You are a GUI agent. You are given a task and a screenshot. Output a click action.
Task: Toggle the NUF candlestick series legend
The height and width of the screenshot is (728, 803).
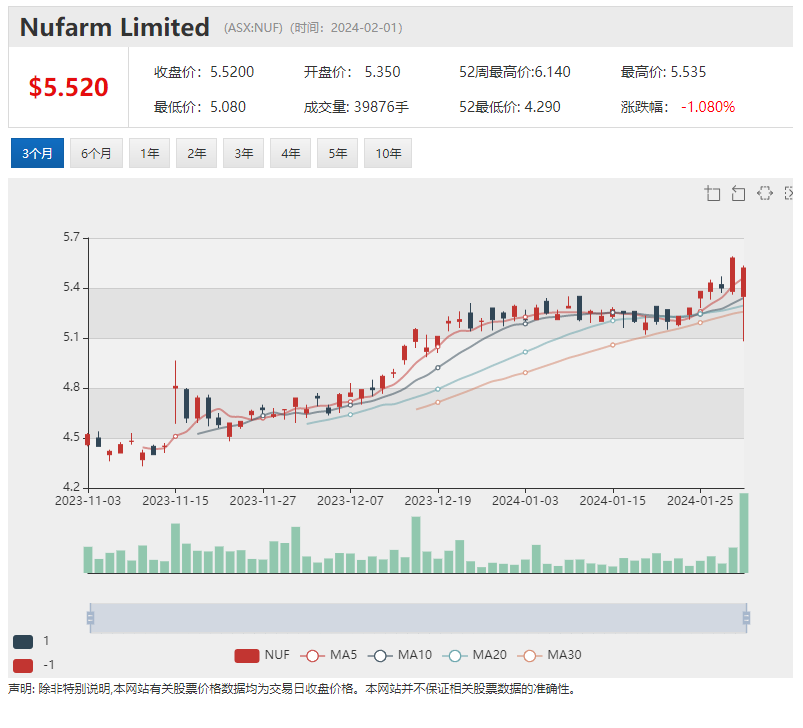262,655
